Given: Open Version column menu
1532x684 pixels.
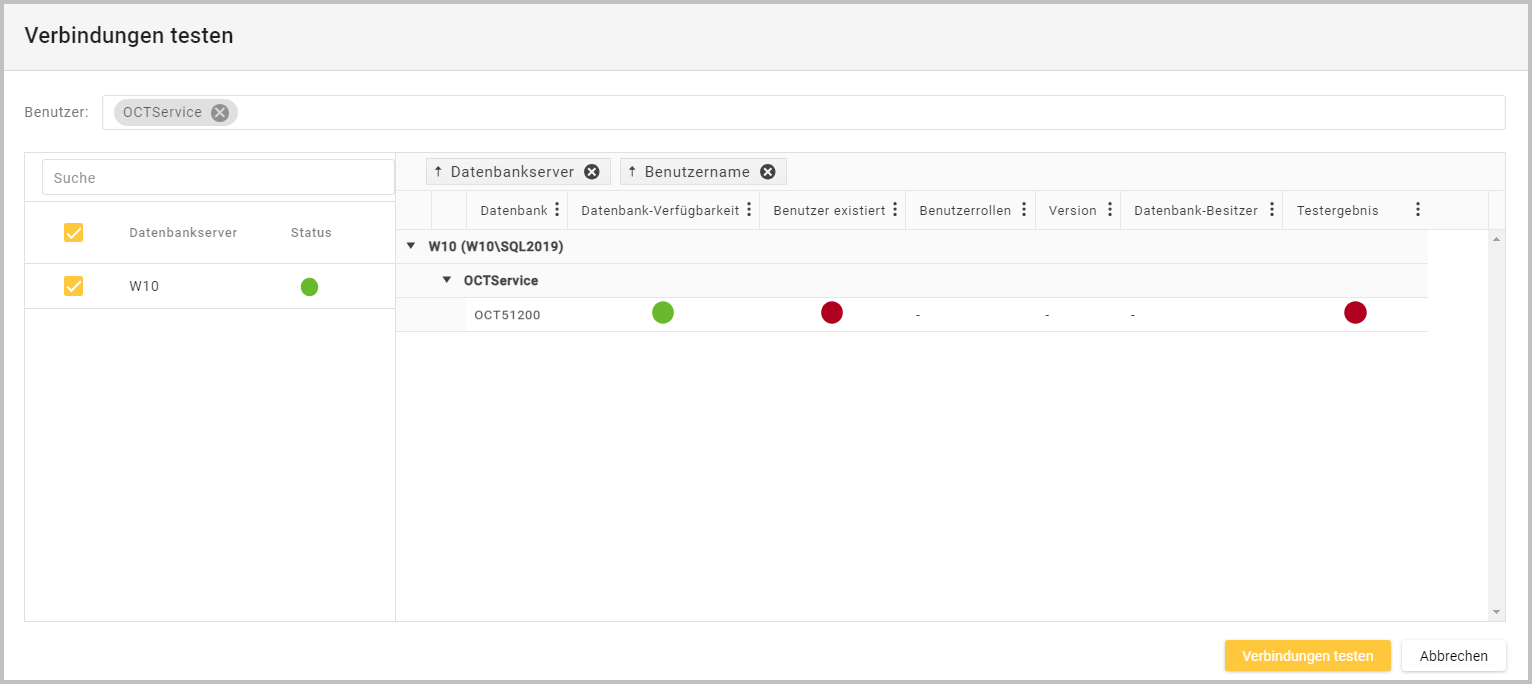Looking at the screenshot, I should point(1110,210).
